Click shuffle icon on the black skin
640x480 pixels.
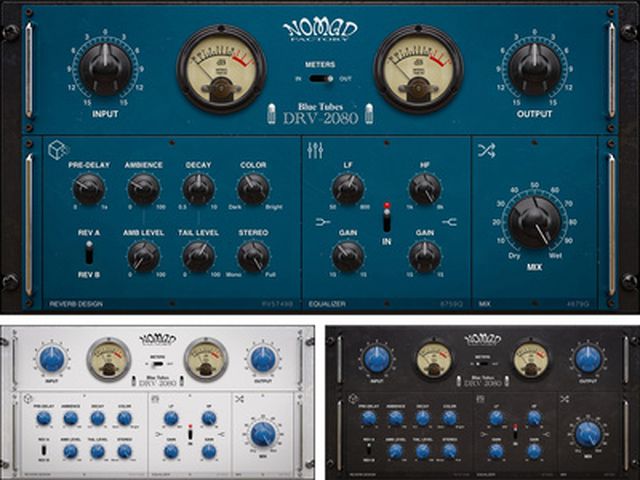[564, 399]
